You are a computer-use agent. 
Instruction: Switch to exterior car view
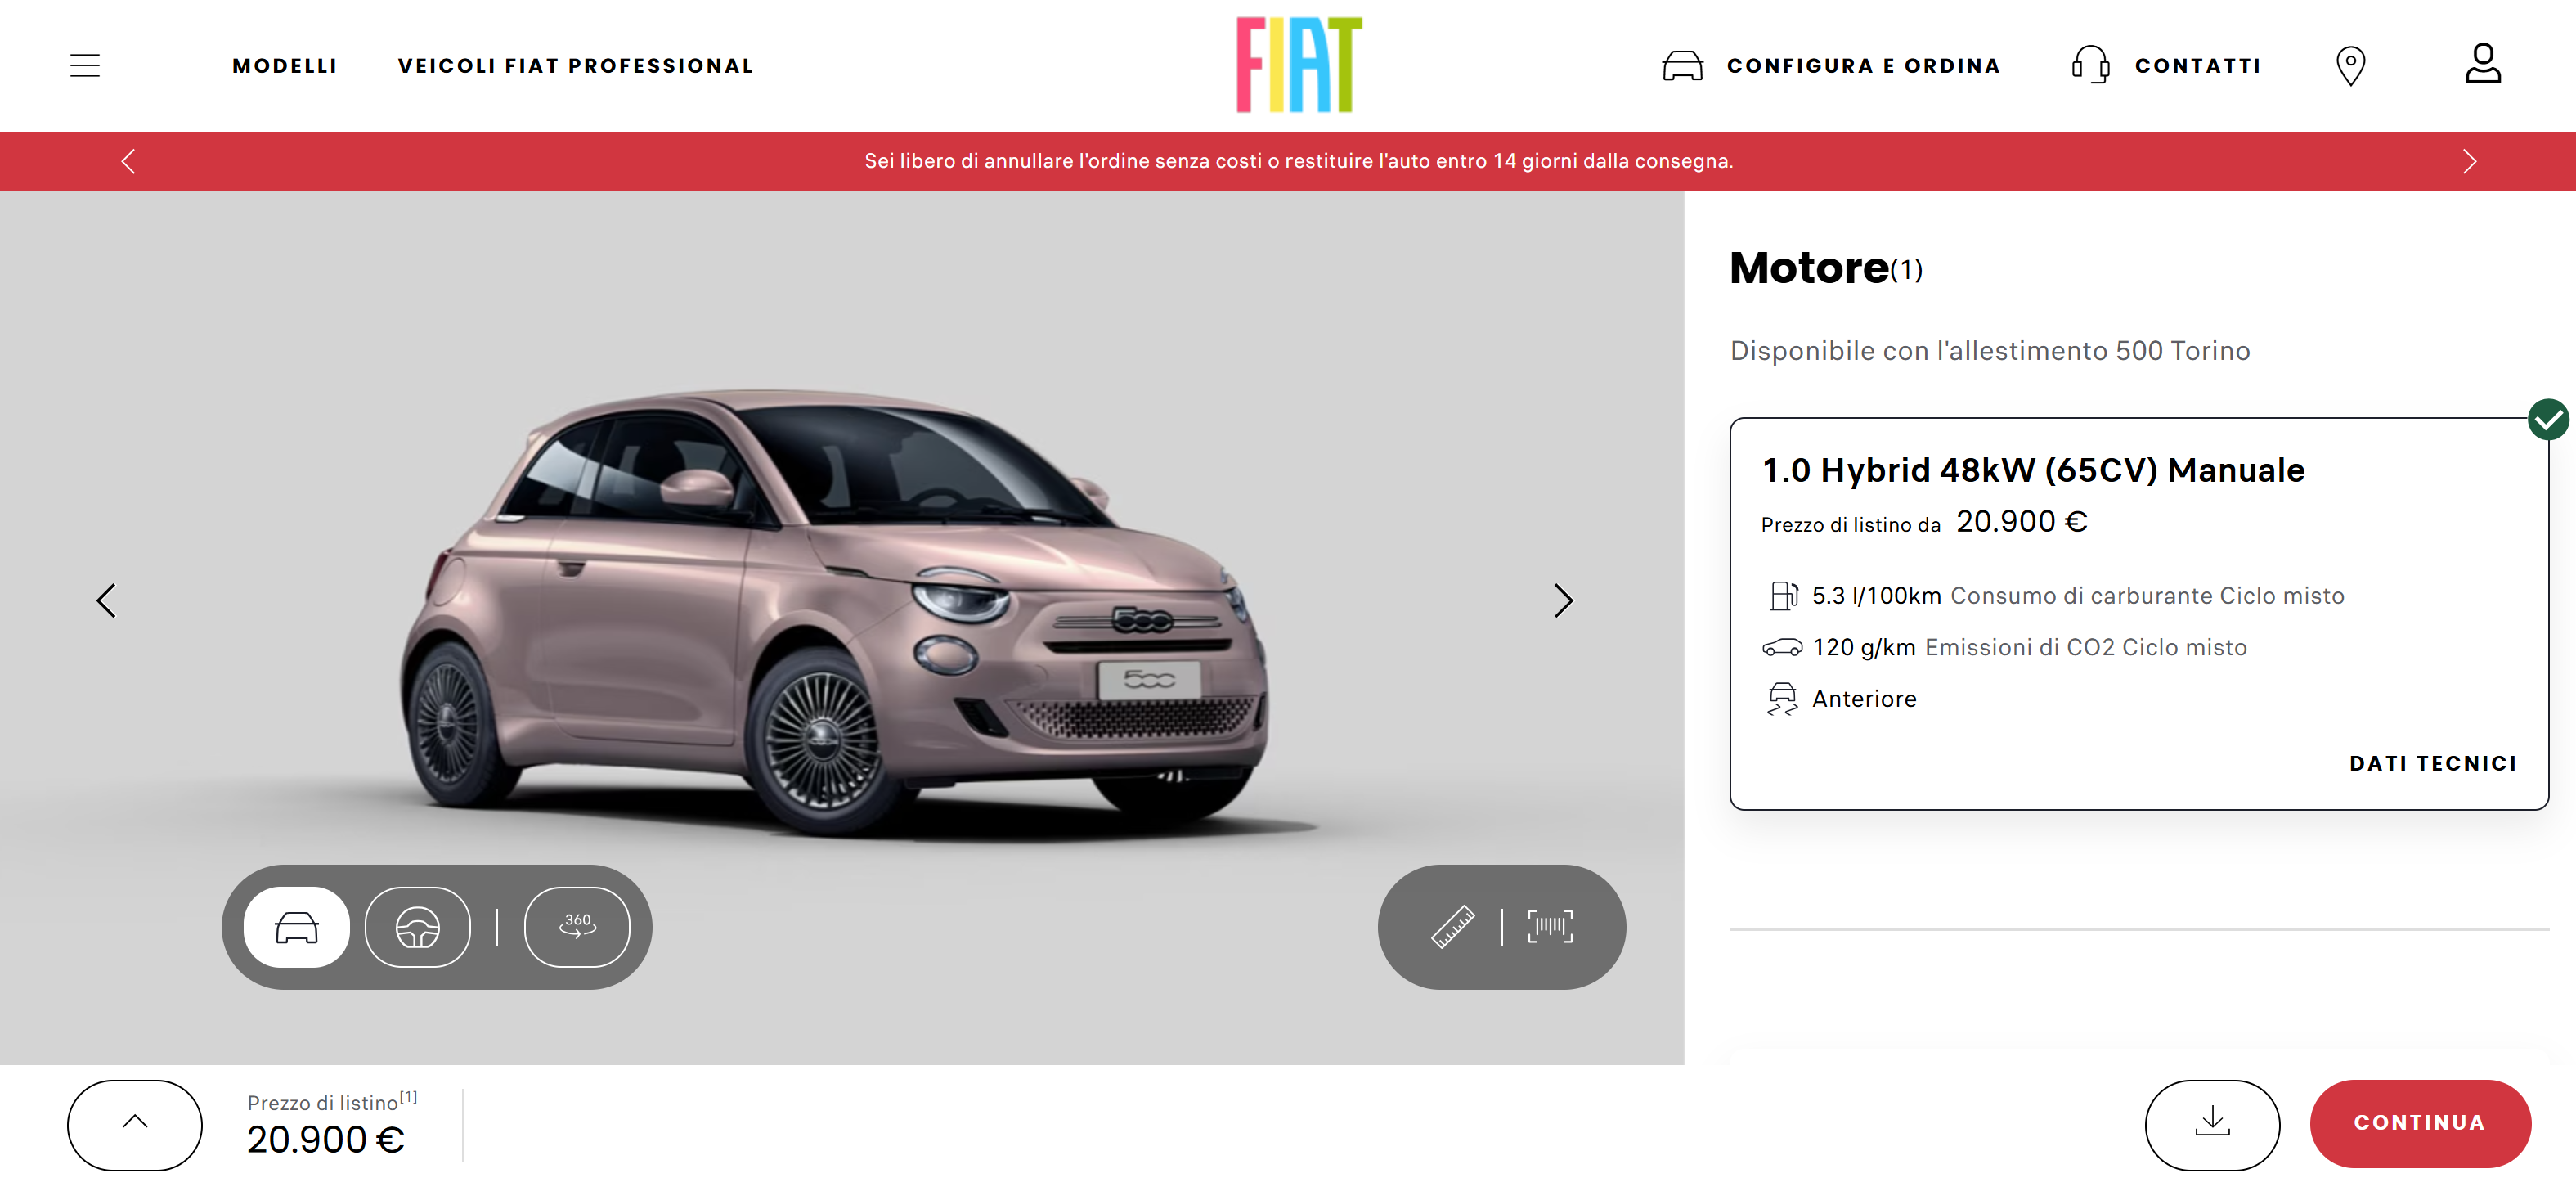(x=296, y=927)
